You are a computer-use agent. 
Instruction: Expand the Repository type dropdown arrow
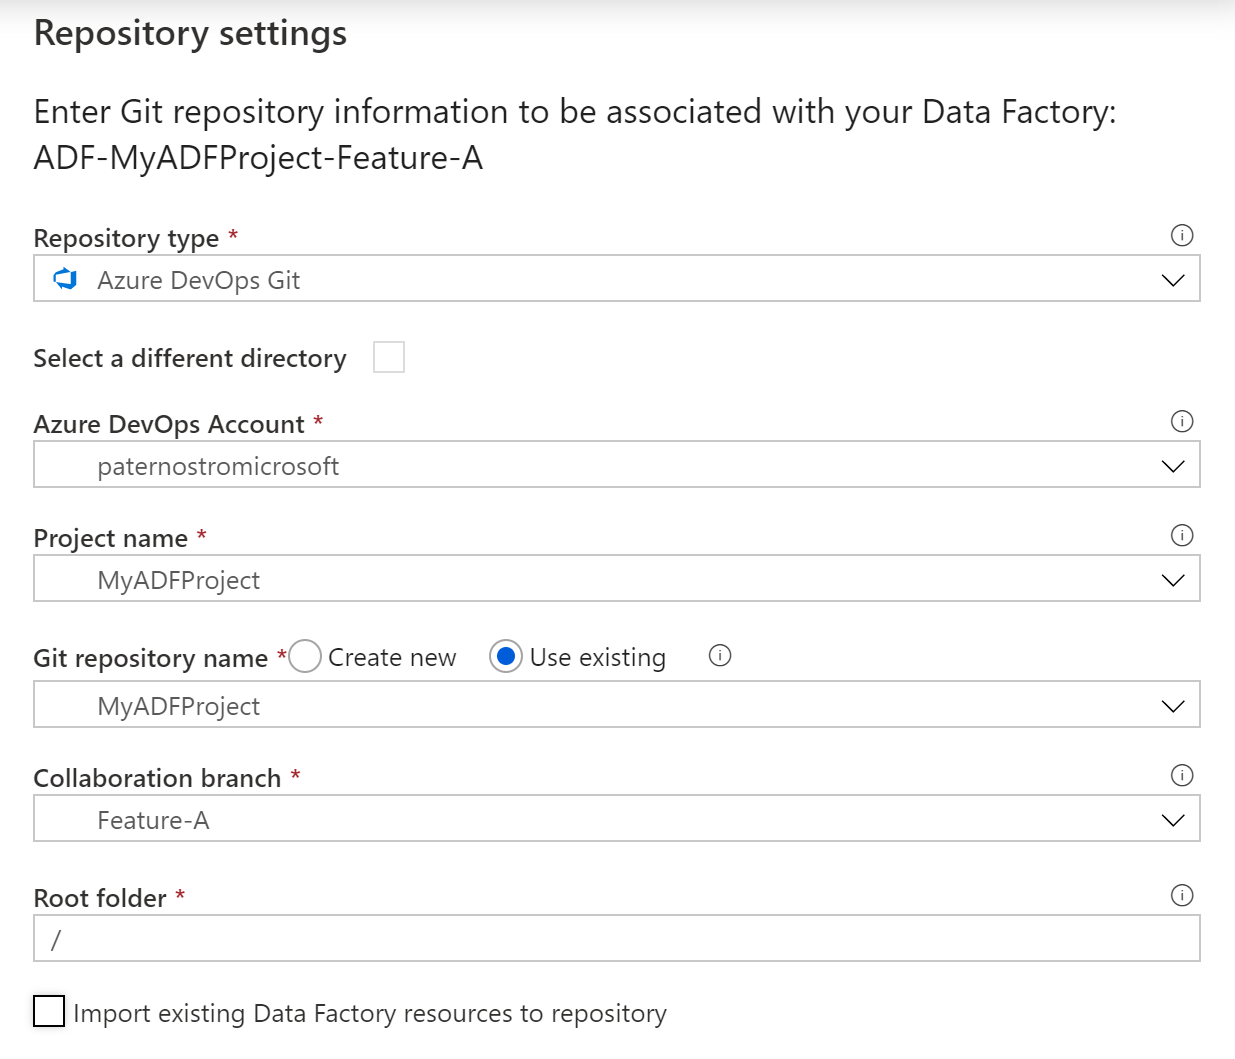pyautogui.click(x=1173, y=280)
